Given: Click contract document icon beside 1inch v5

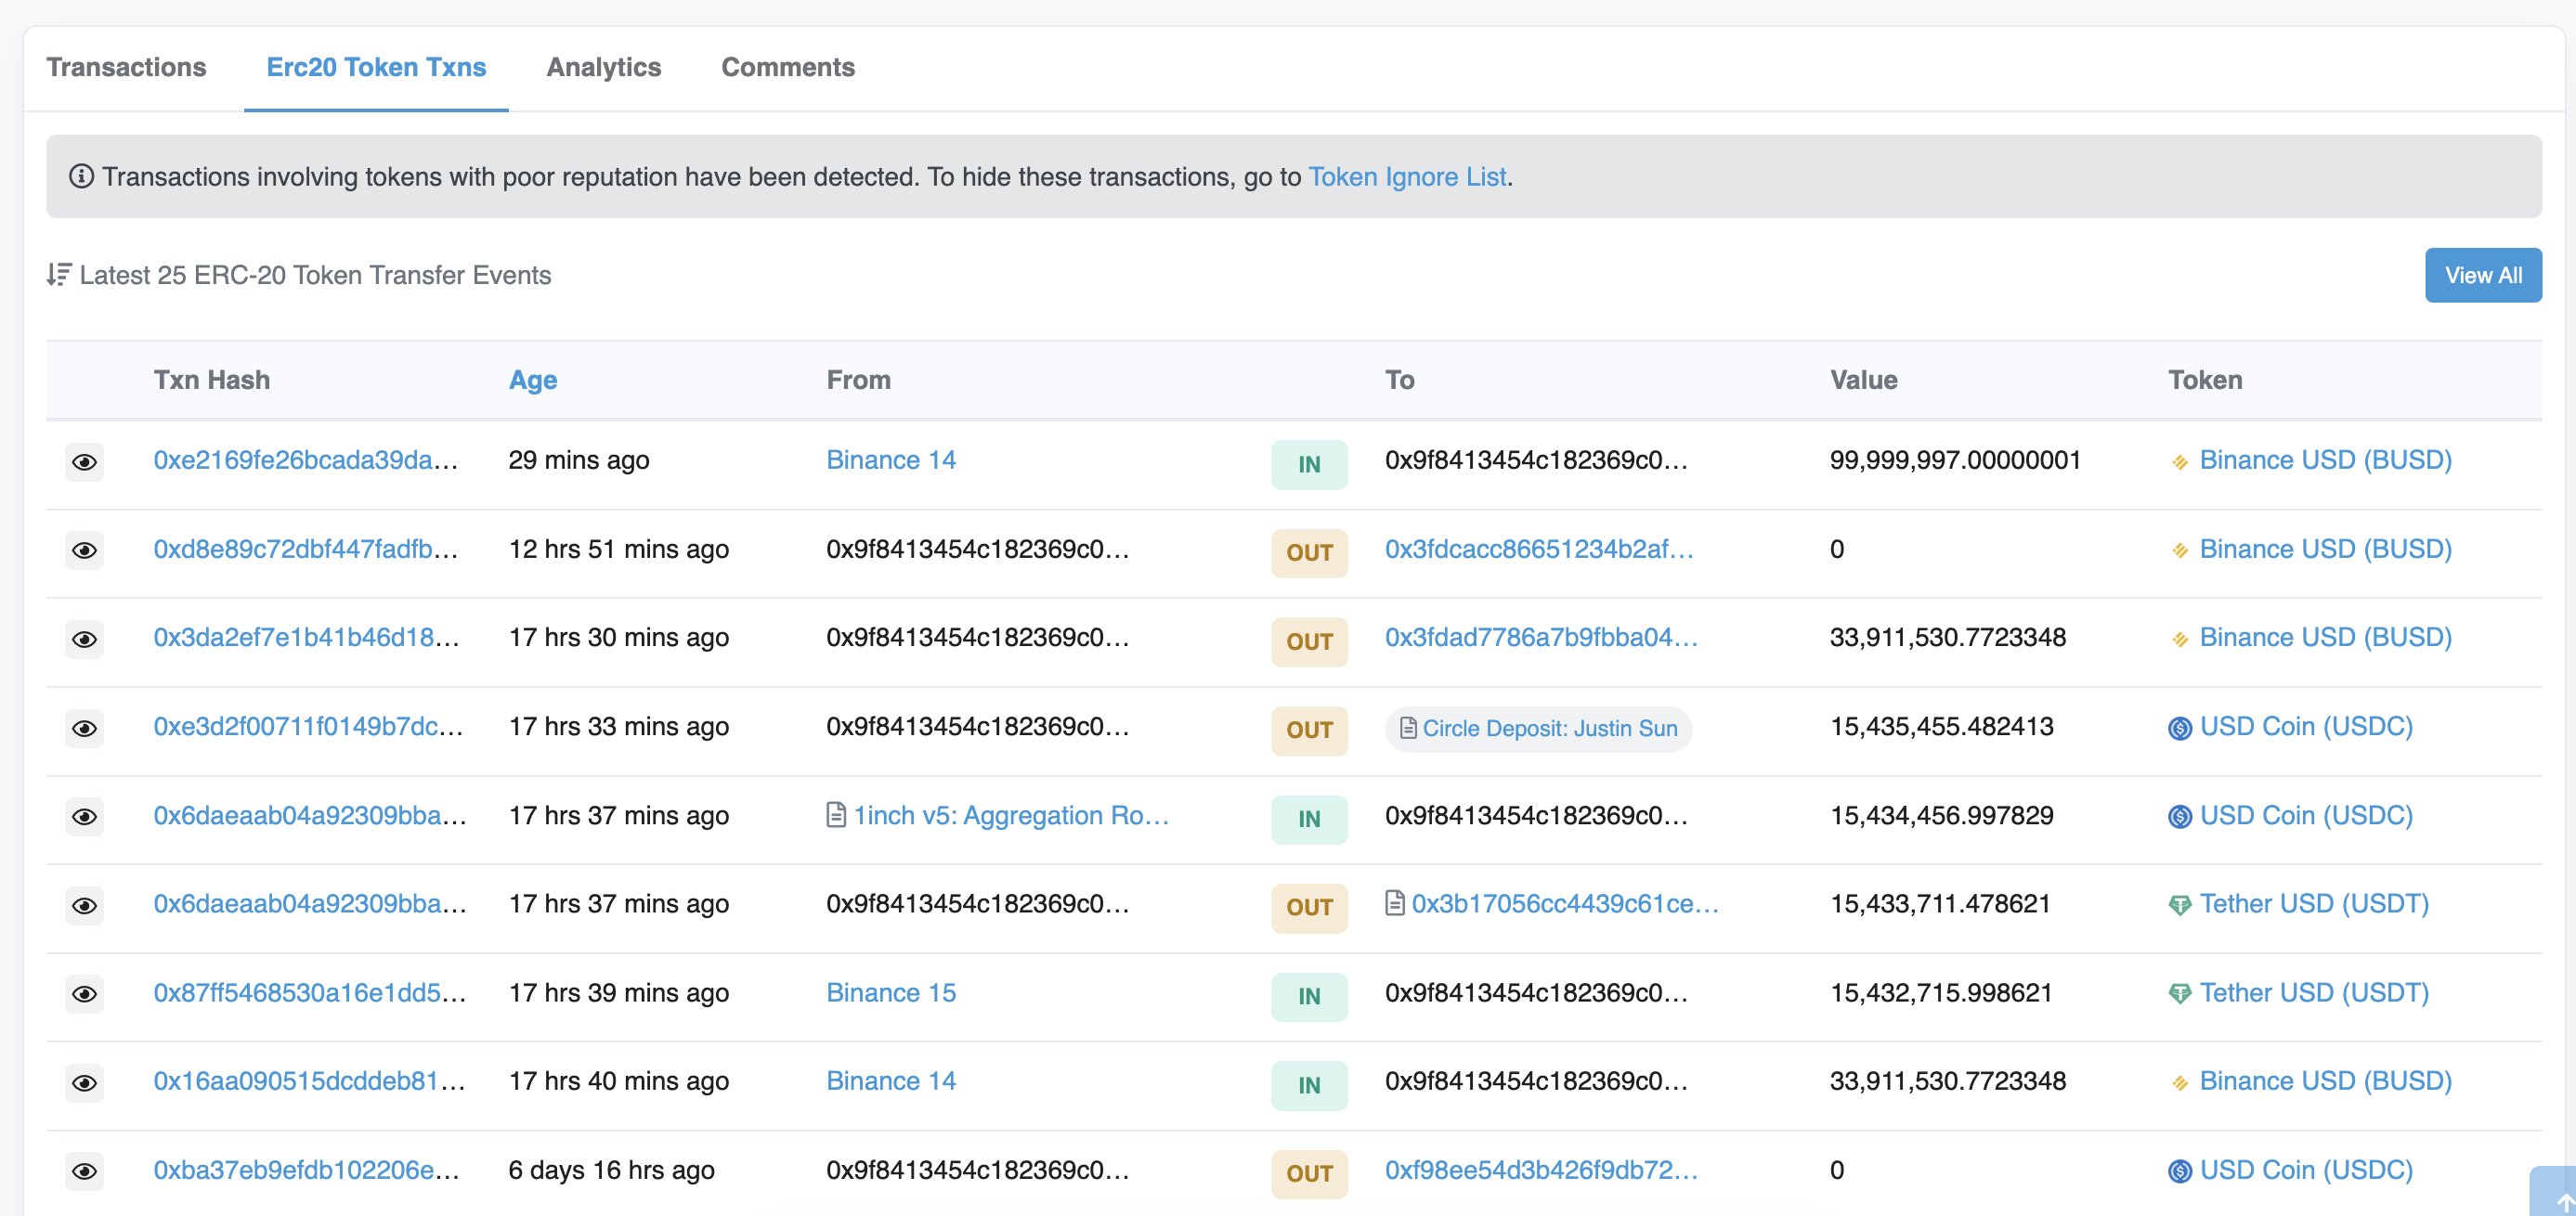Looking at the screenshot, I should pos(837,816).
